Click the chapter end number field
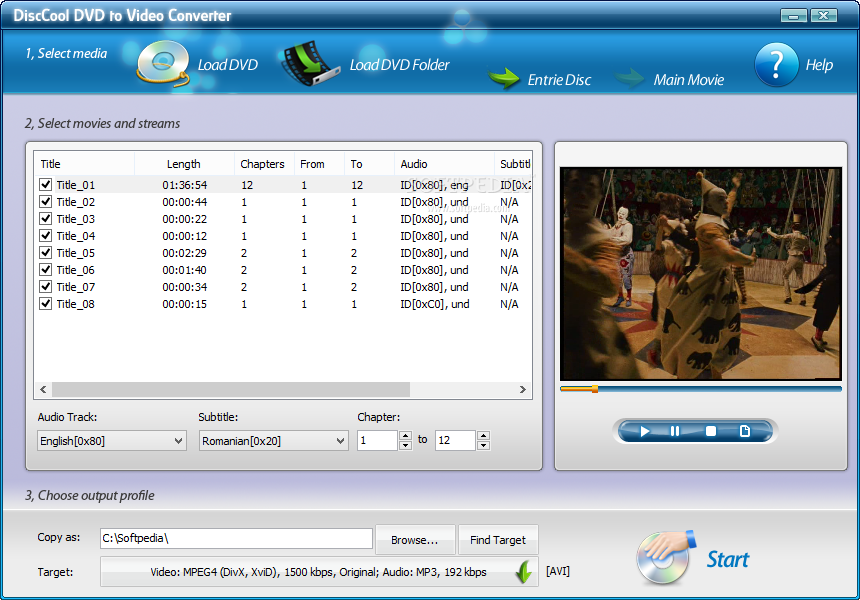The image size is (860, 600). (x=455, y=440)
